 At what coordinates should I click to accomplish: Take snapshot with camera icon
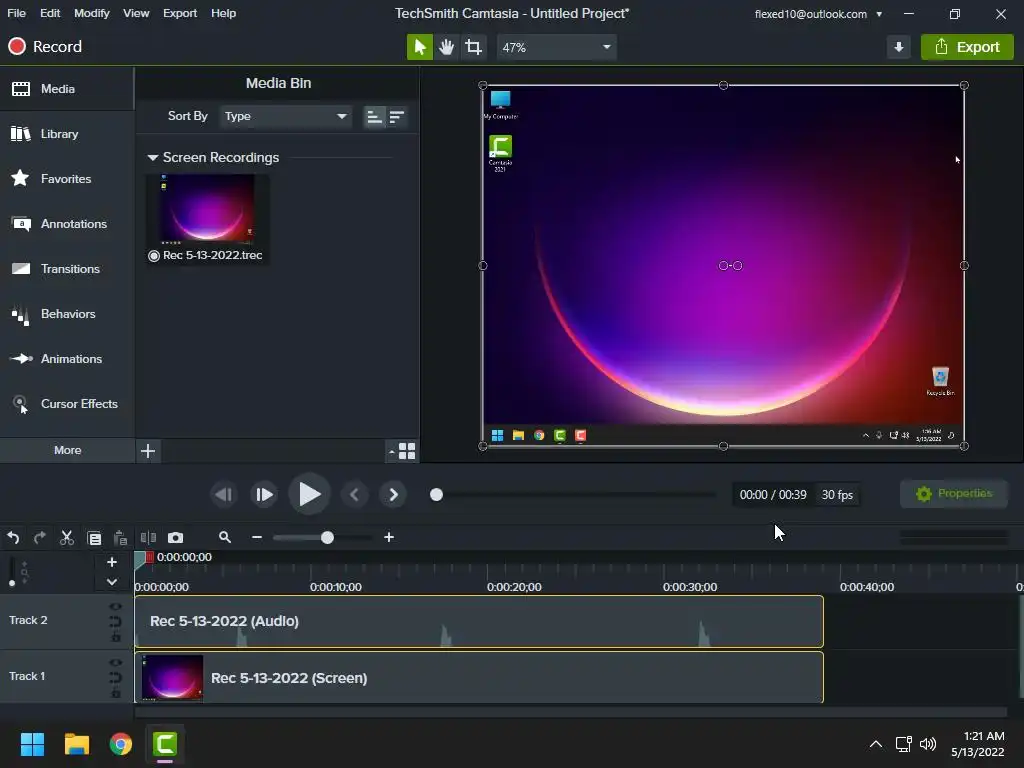175,537
